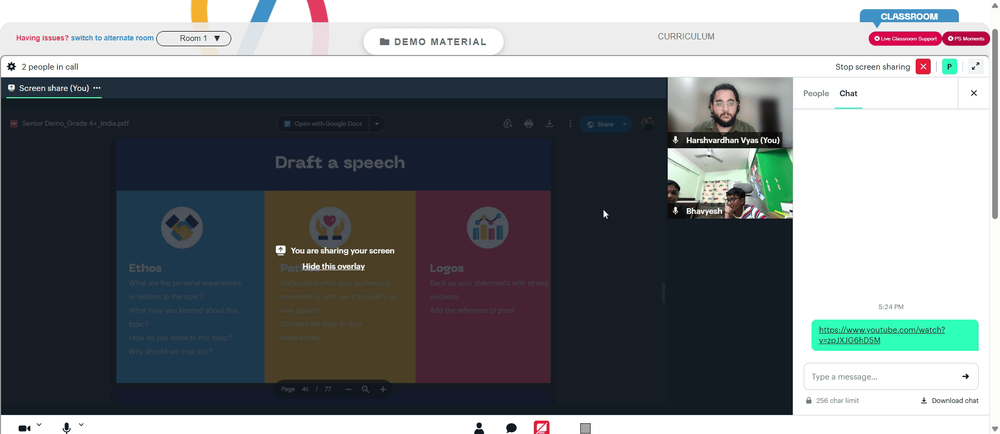
Task: Click gray square icon in bottom bar
Action: pos(585,428)
